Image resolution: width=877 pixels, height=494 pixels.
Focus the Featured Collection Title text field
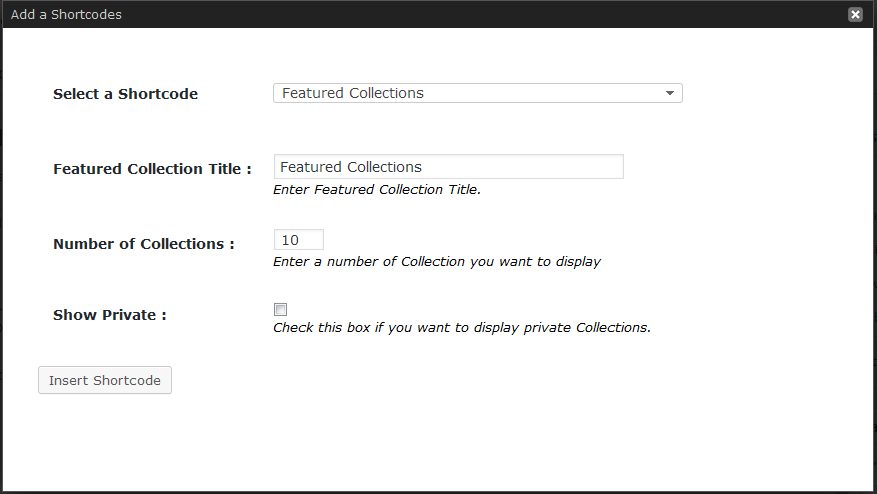coord(448,167)
